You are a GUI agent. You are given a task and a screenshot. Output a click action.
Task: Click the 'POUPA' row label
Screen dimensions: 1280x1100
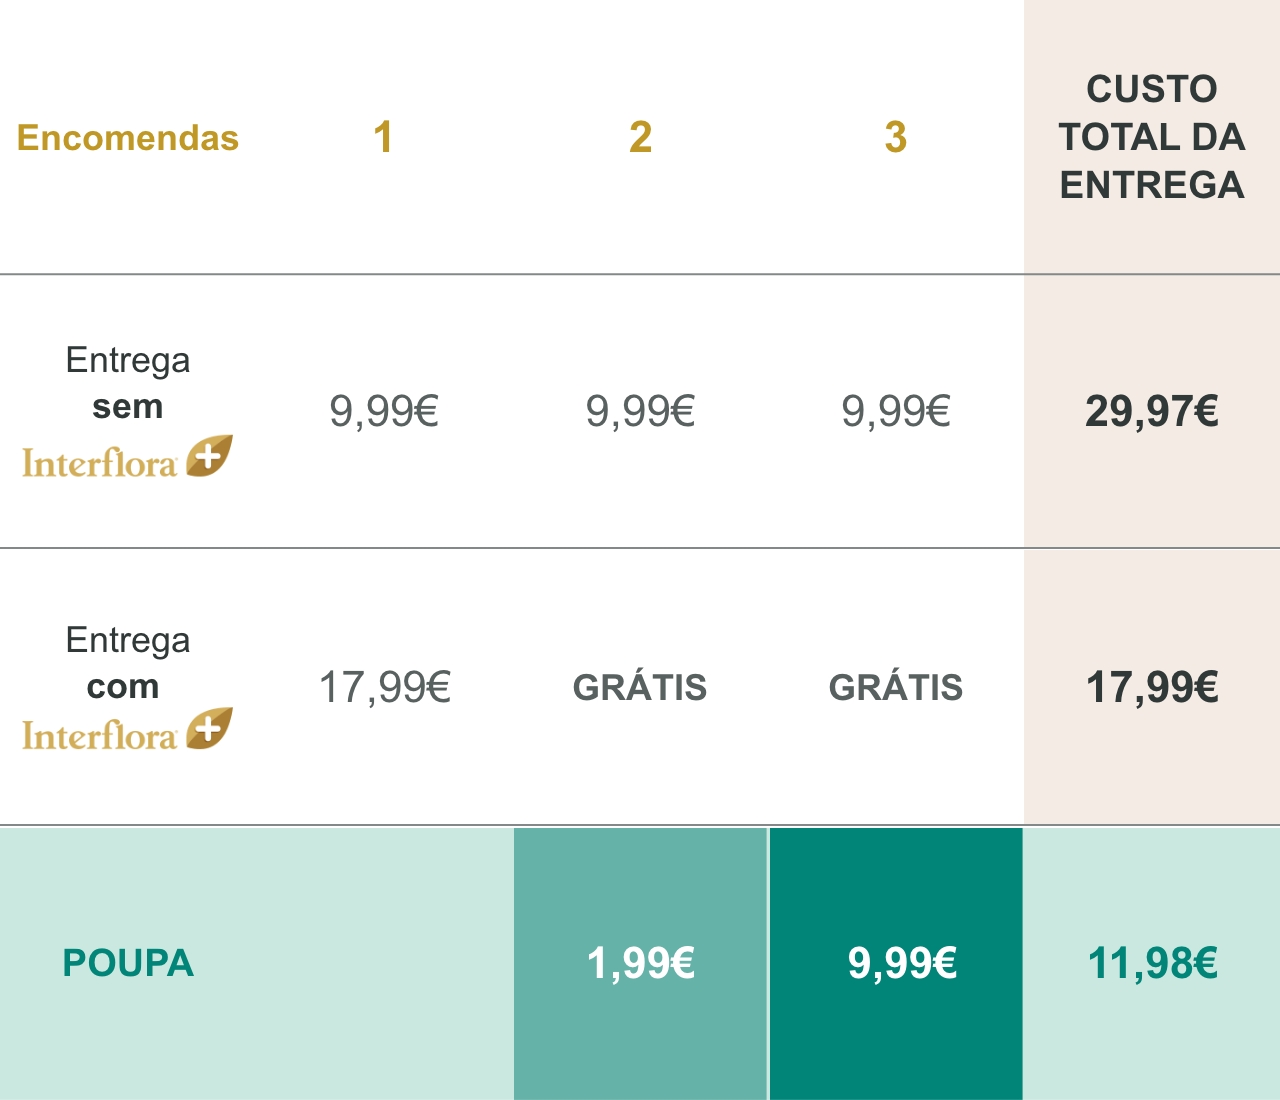[x=128, y=963]
